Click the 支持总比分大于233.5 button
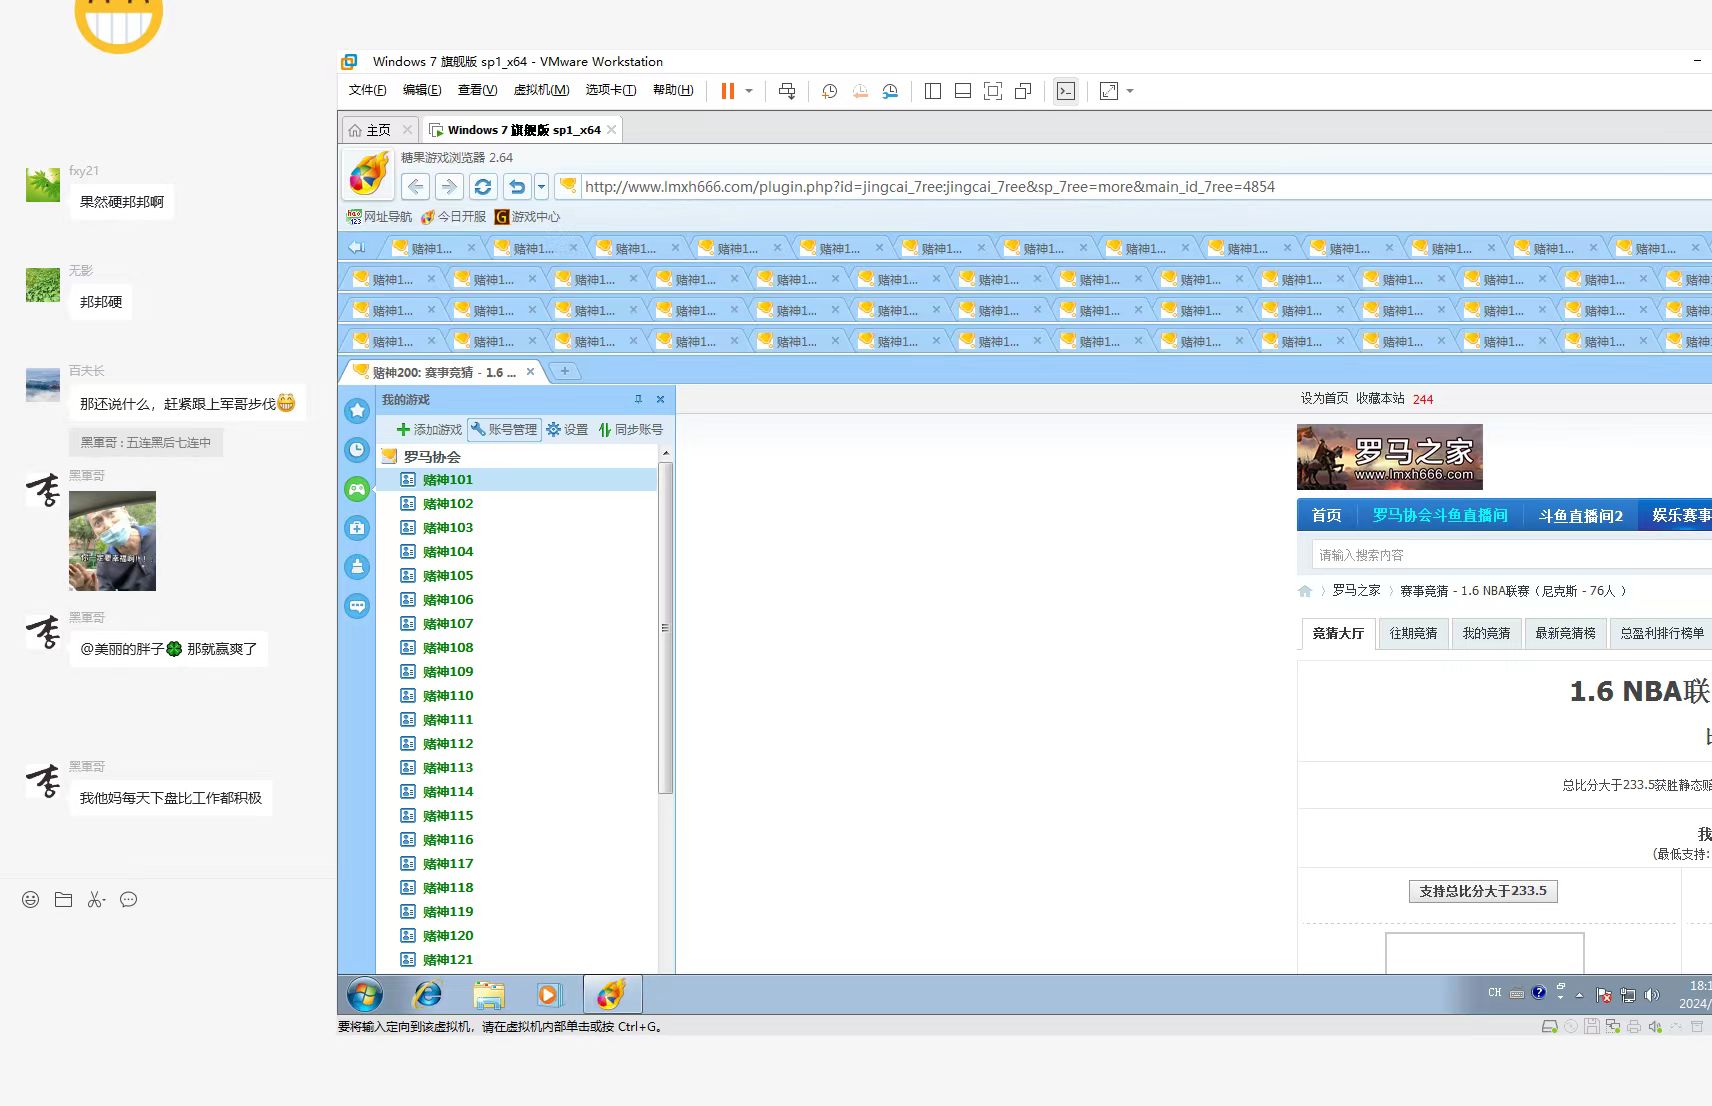1712x1106 pixels. click(x=1482, y=891)
